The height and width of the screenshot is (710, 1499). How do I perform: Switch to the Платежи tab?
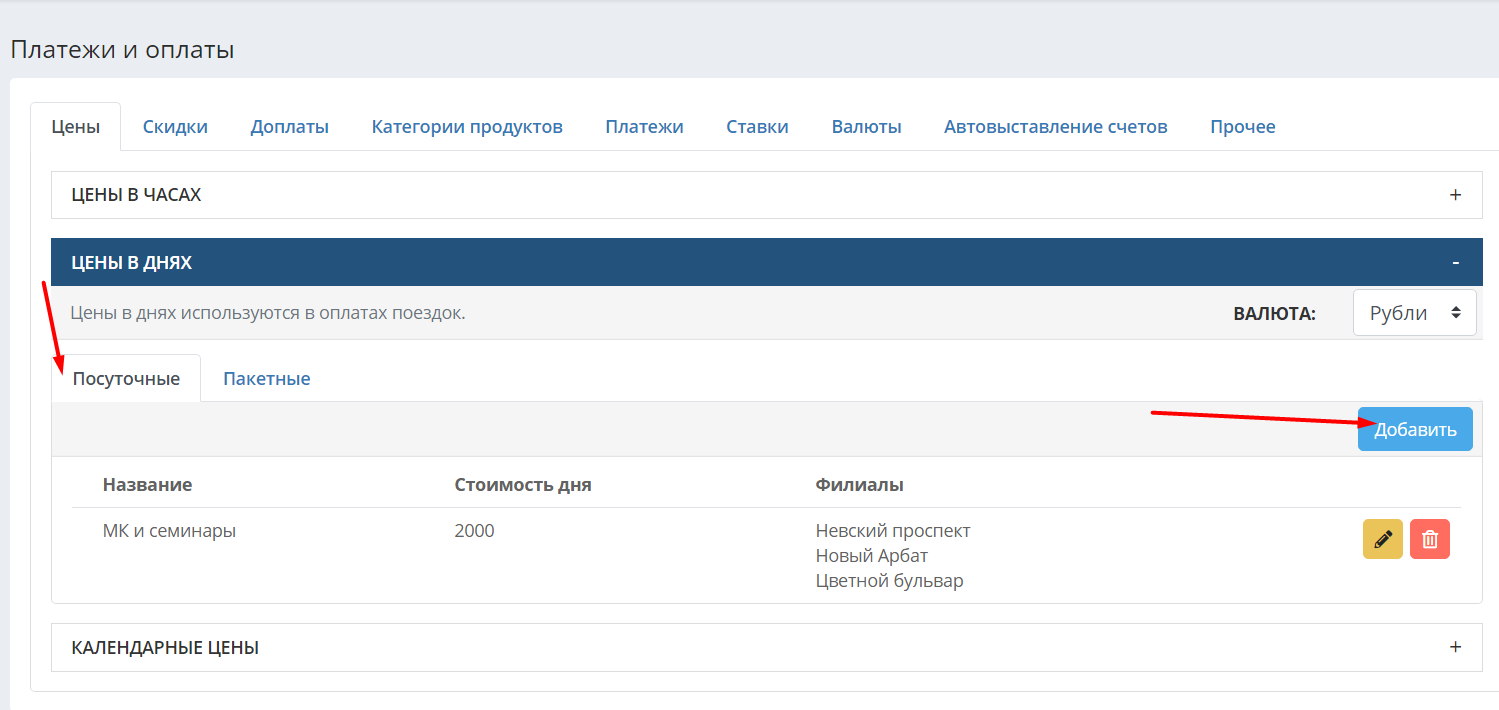click(x=644, y=127)
